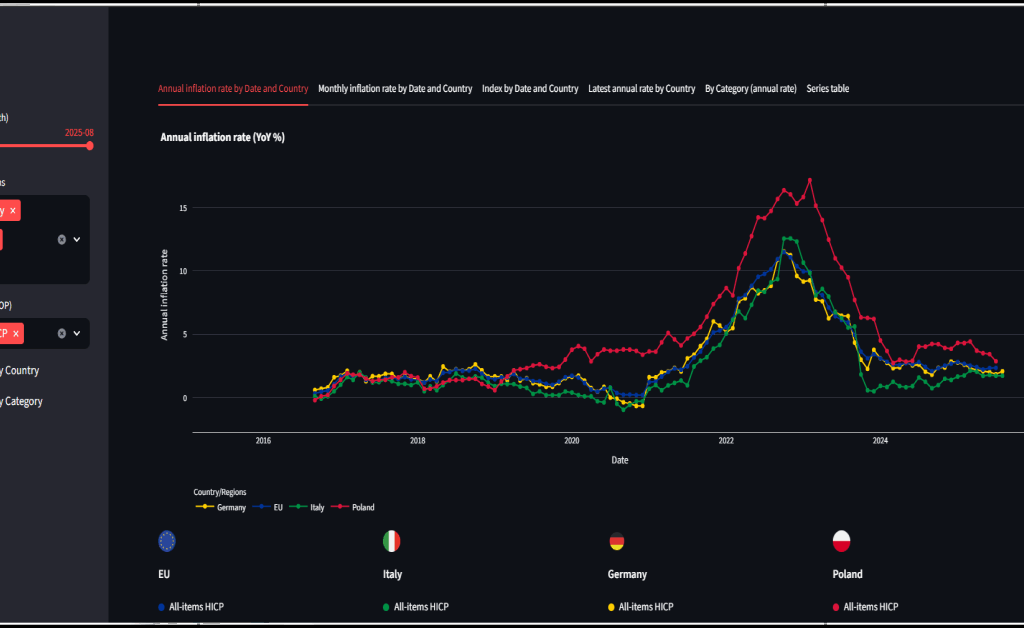Select the By Category navigation link
The height and width of the screenshot is (628, 1024).
pos(21,401)
